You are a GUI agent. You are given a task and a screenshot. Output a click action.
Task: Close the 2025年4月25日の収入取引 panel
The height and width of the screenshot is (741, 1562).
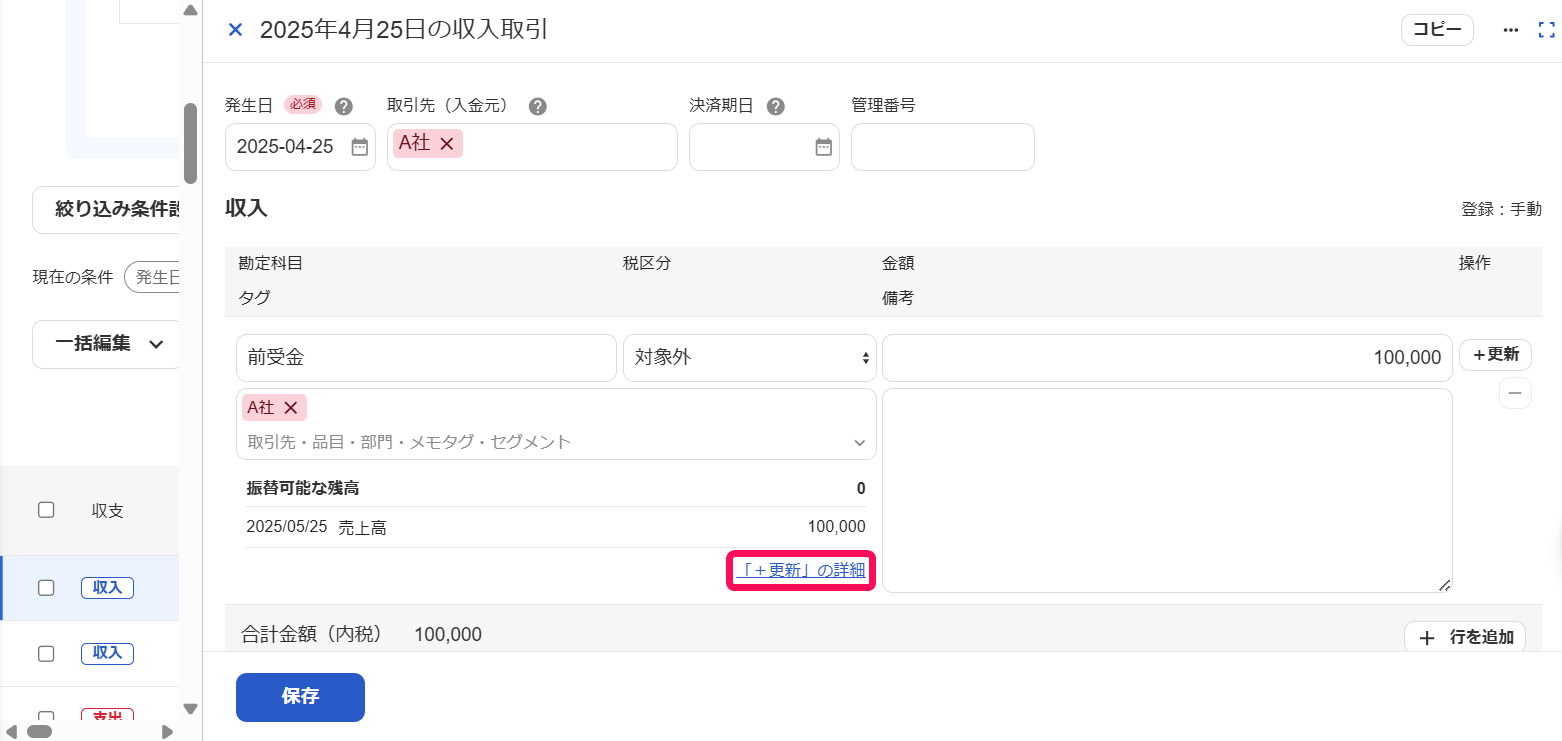(235, 30)
